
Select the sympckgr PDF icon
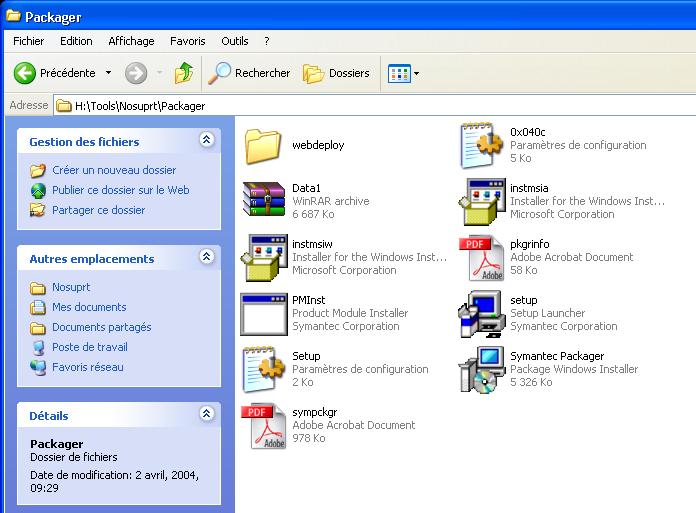[x=264, y=426]
